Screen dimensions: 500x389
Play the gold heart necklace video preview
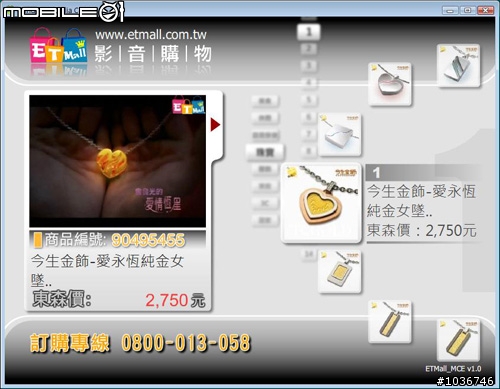coord(117,161)
